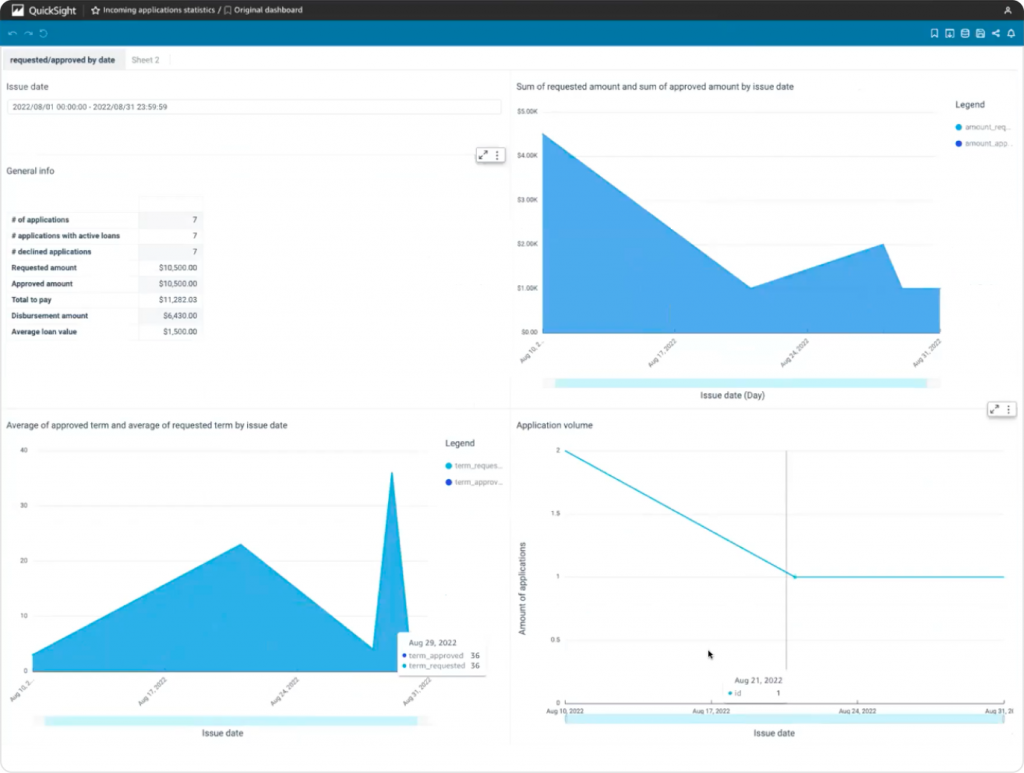Image resolution: width=1024 pixels, height=773 pixels.
Task: Open the alerts bell icon
Action: pyautogui.click(x=1011, y=33)
